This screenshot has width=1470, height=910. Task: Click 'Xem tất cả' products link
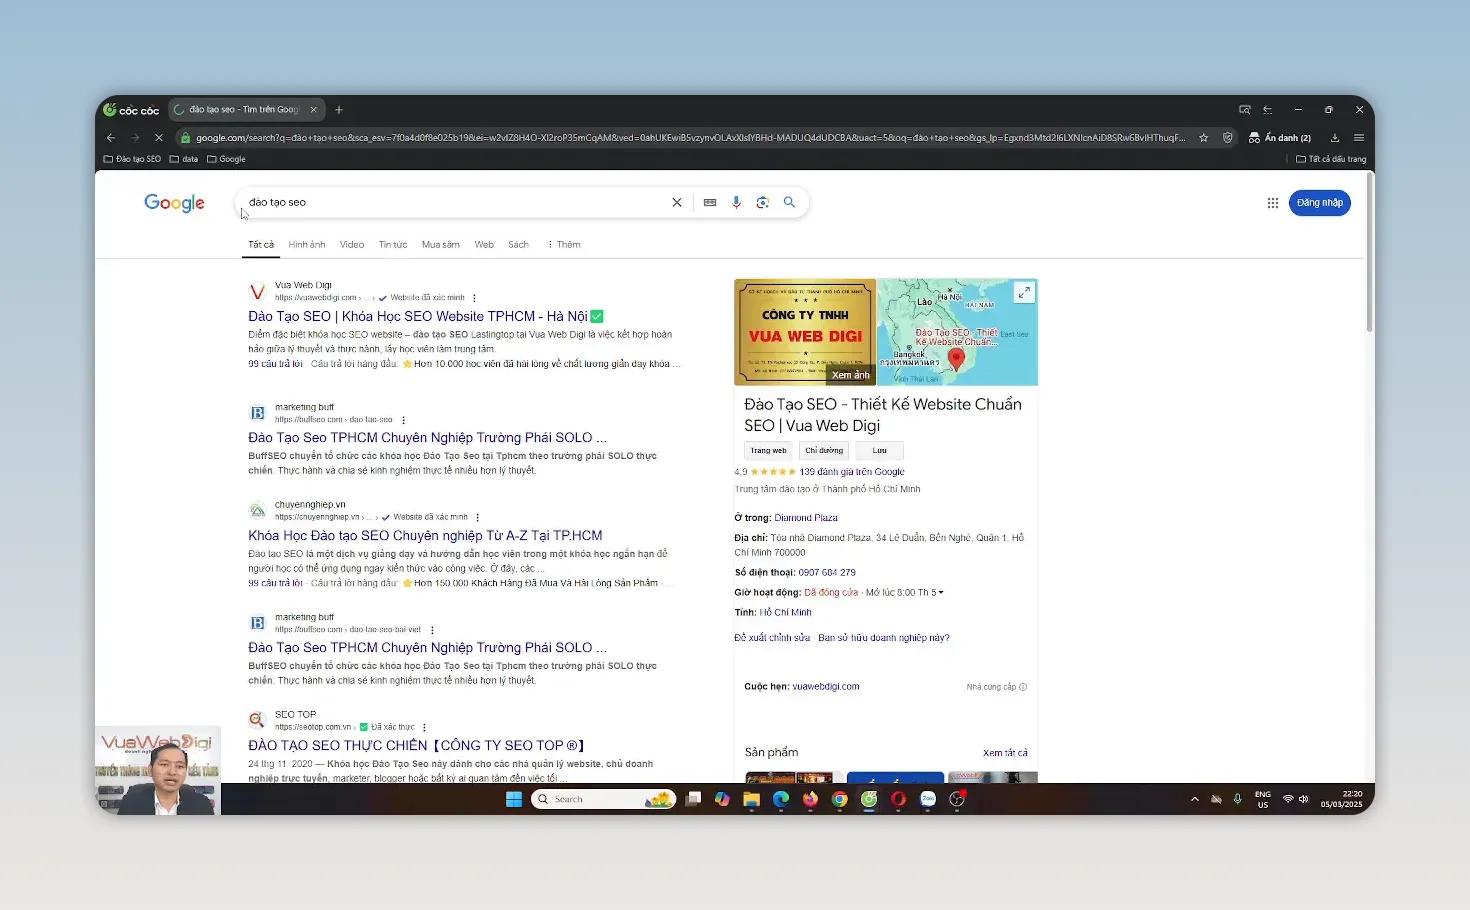(1005, 753)
